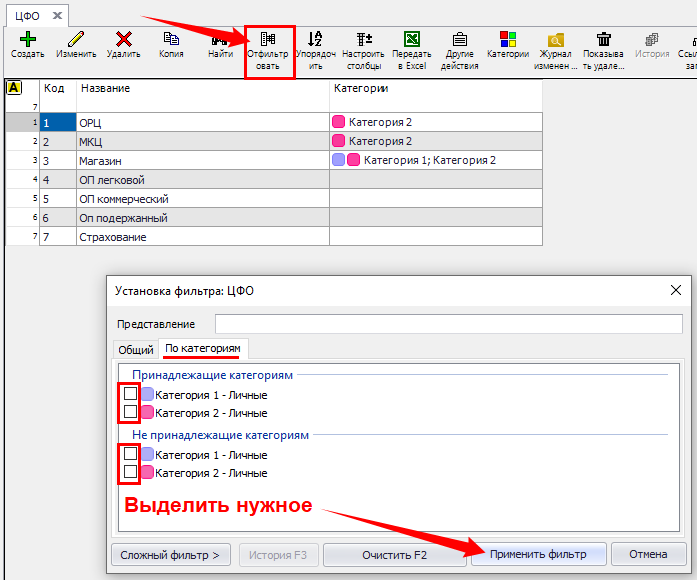Image resolution: width=697 pixels, height=580 pixels.
Task: Switch to the Общий tab
Action: 136,350
